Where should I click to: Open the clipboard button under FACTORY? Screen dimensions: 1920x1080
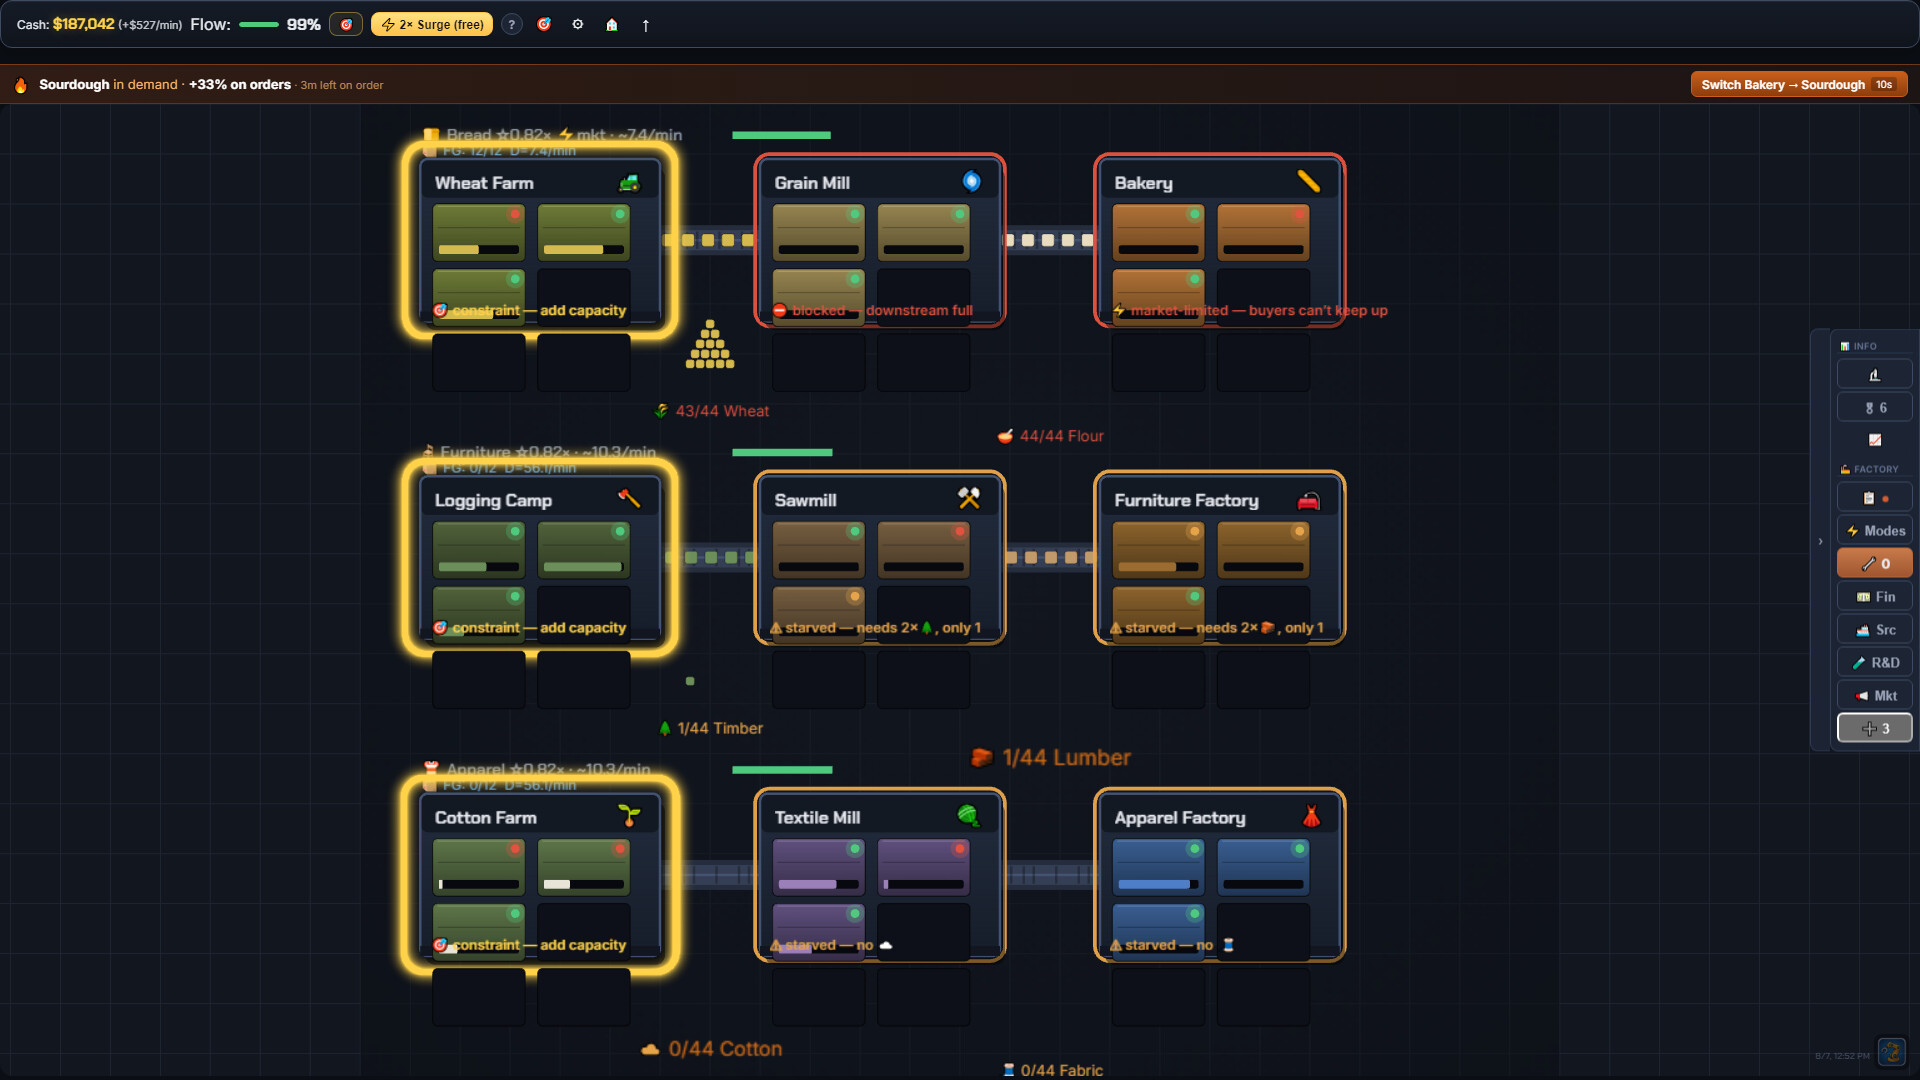[x=1874, y=498]
